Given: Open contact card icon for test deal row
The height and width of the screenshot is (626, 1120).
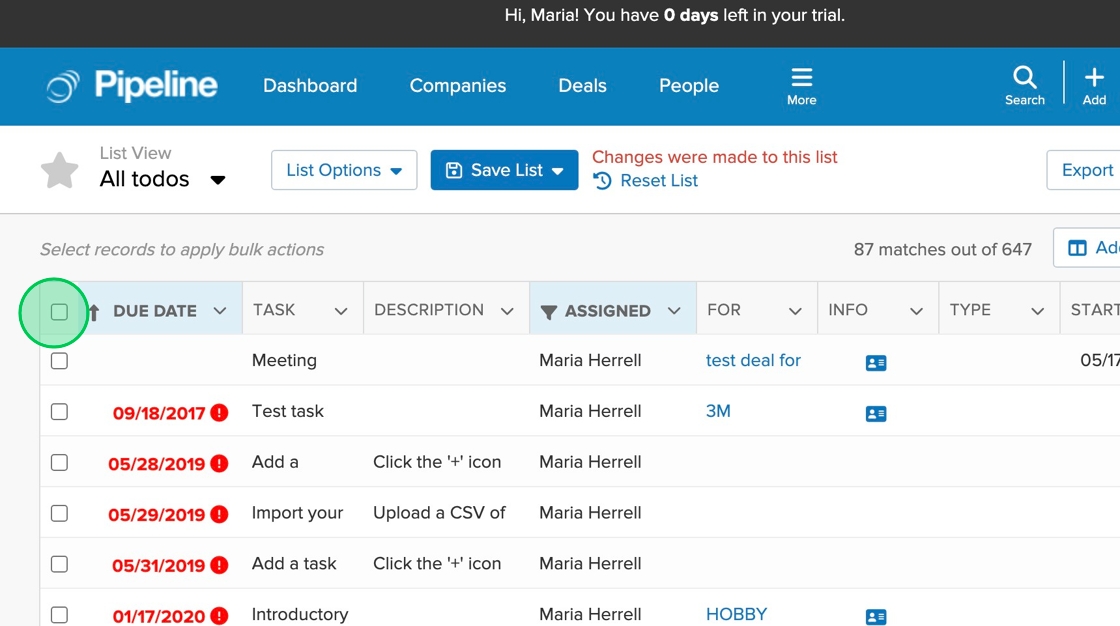Looking at the screenshot, I should [x=876, y=362].
